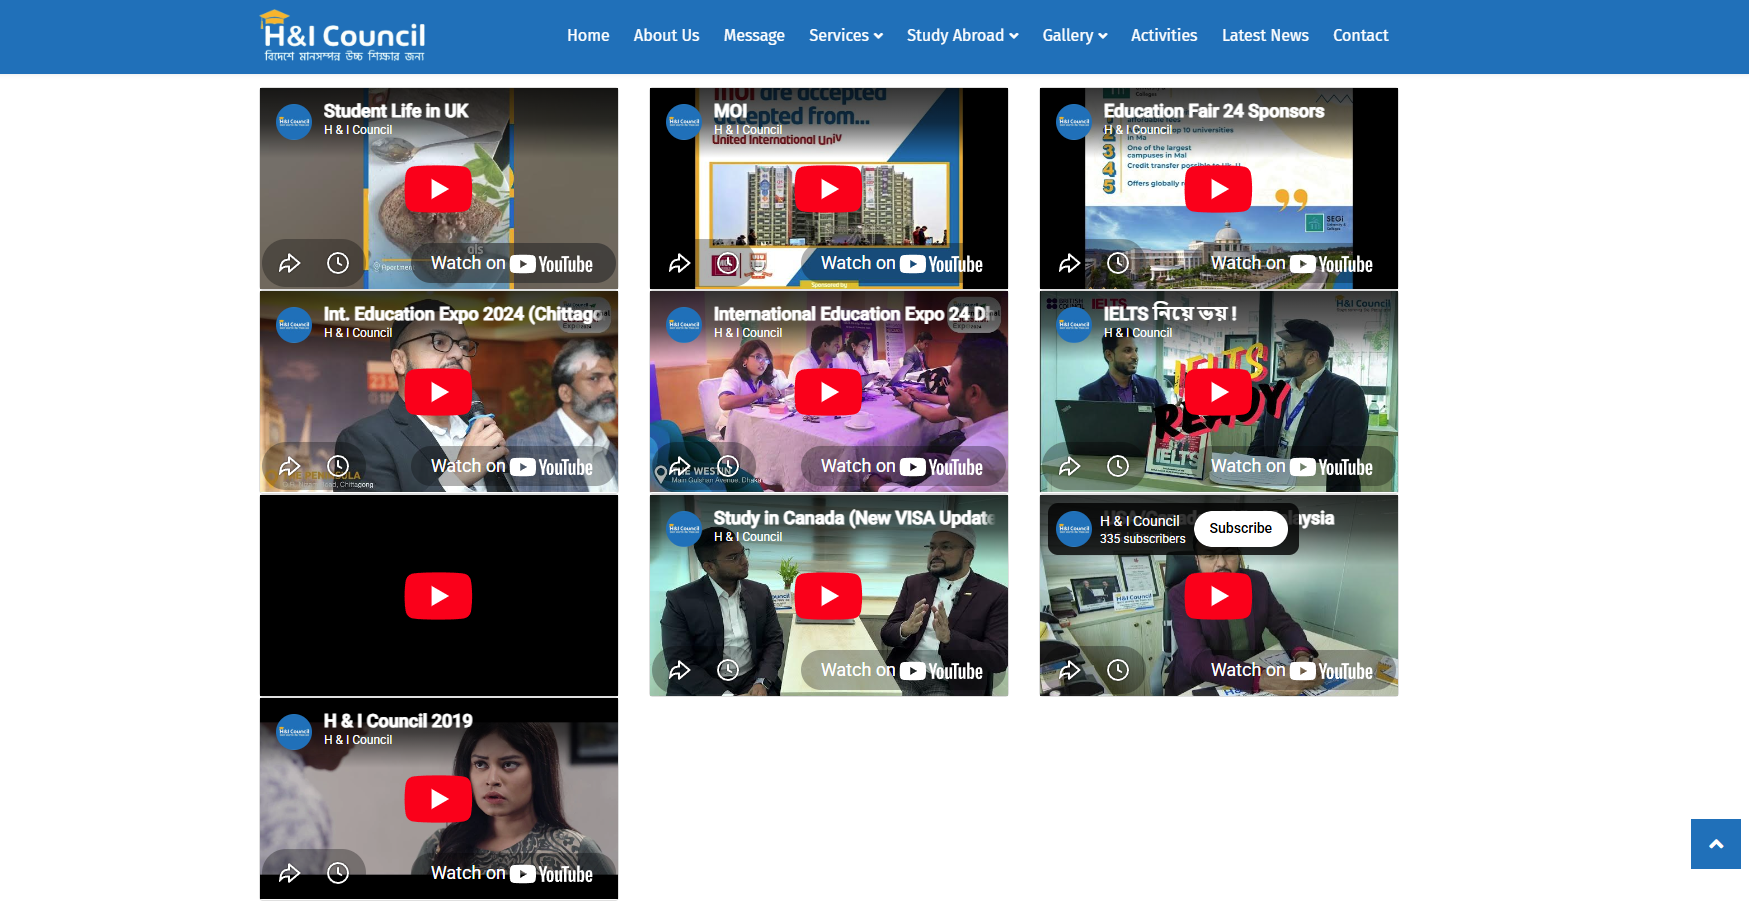Click channel avatar on MOI video
The image size is (1749, 904).
684,122
